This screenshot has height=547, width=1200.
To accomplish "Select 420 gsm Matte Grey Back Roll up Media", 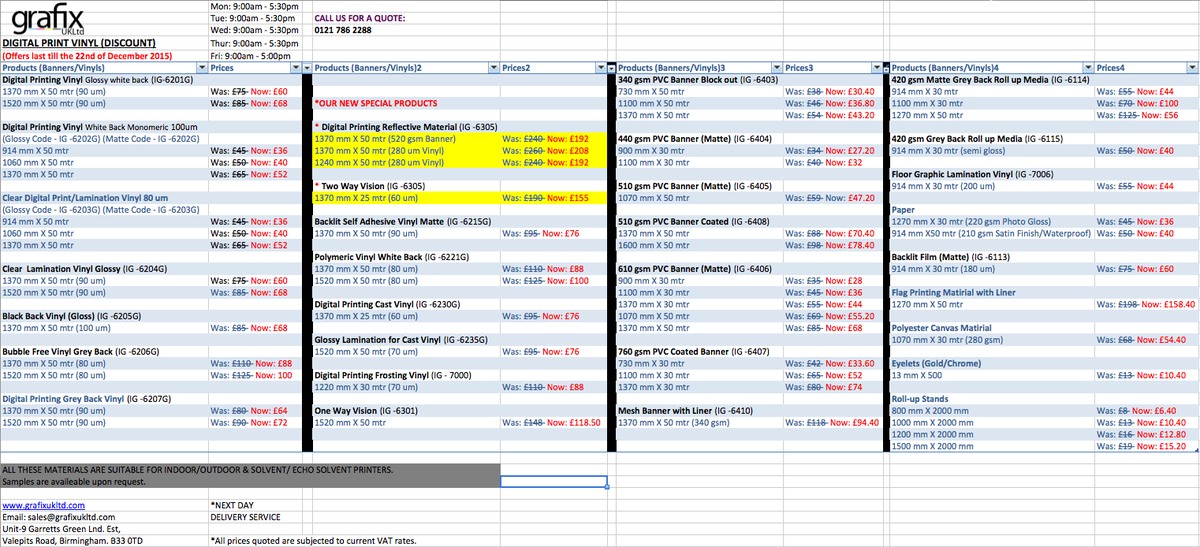I will [990, 80].
